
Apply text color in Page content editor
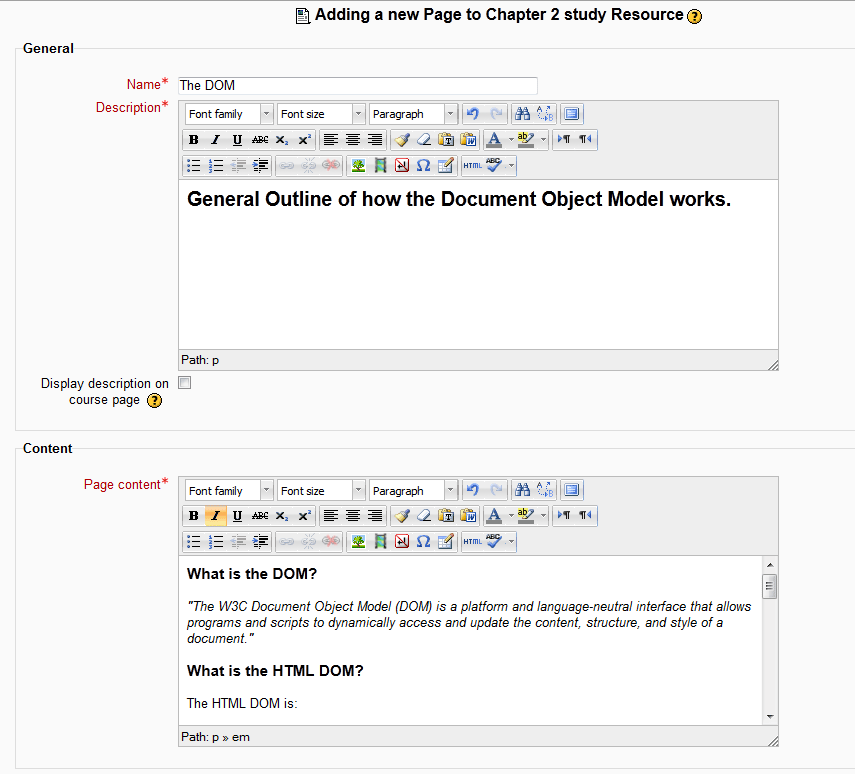pyautogui.click(x=494, y=515)
